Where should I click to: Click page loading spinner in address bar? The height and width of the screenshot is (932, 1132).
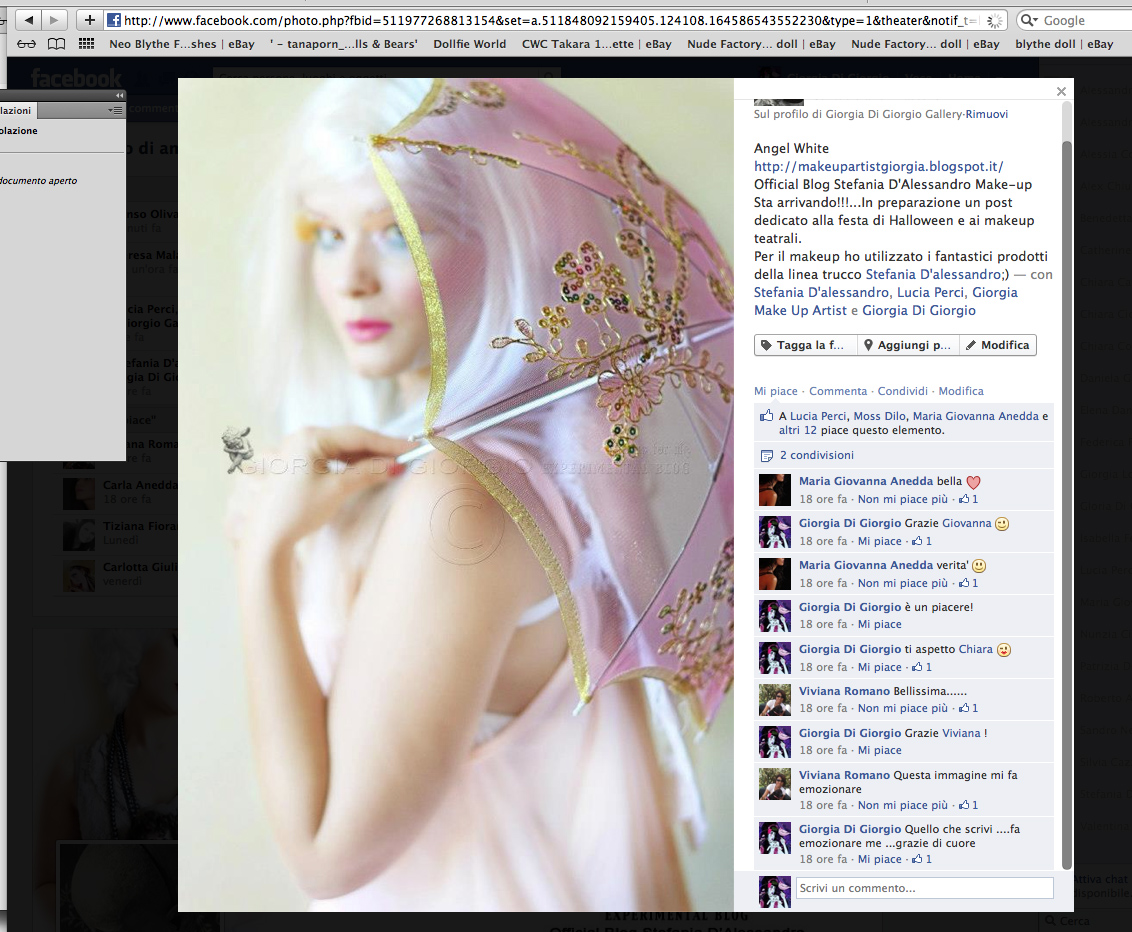pyautogui.click(x=994, y=21)
